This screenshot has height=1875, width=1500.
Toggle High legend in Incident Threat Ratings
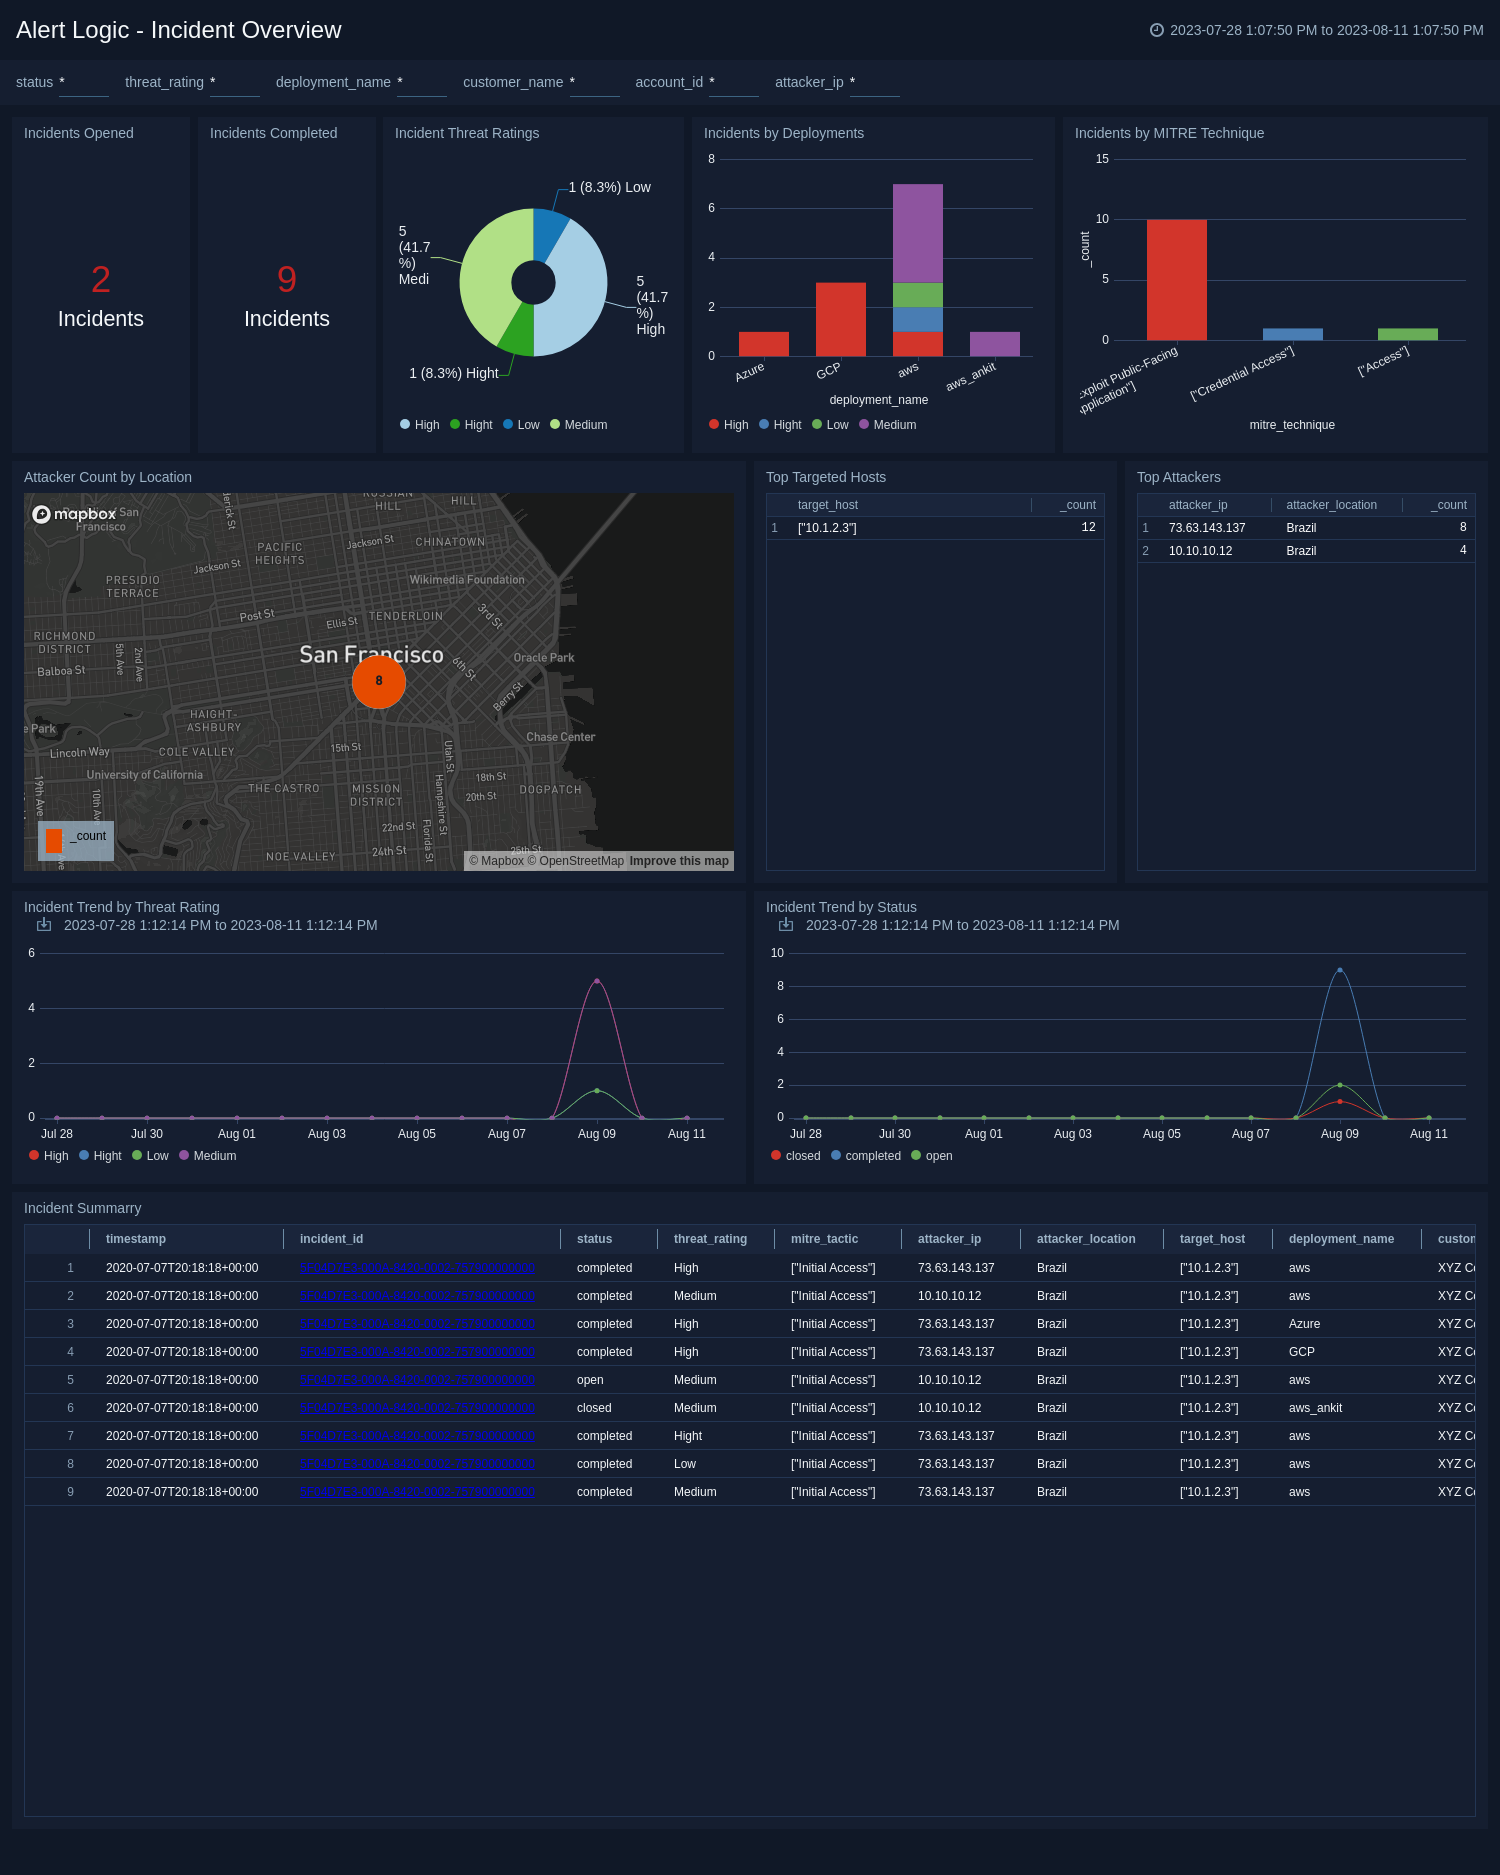click(420, 425)
